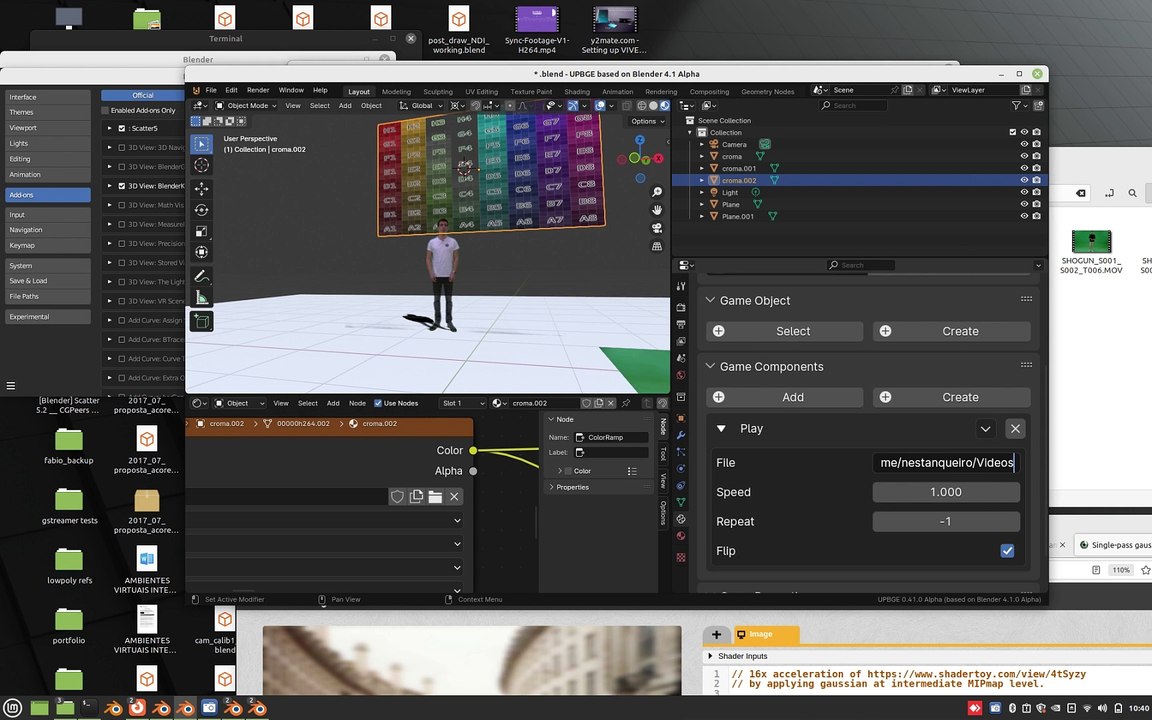Click the outliner Search field
Viewport: 1152px width, 720px height.
coord(853,106)
